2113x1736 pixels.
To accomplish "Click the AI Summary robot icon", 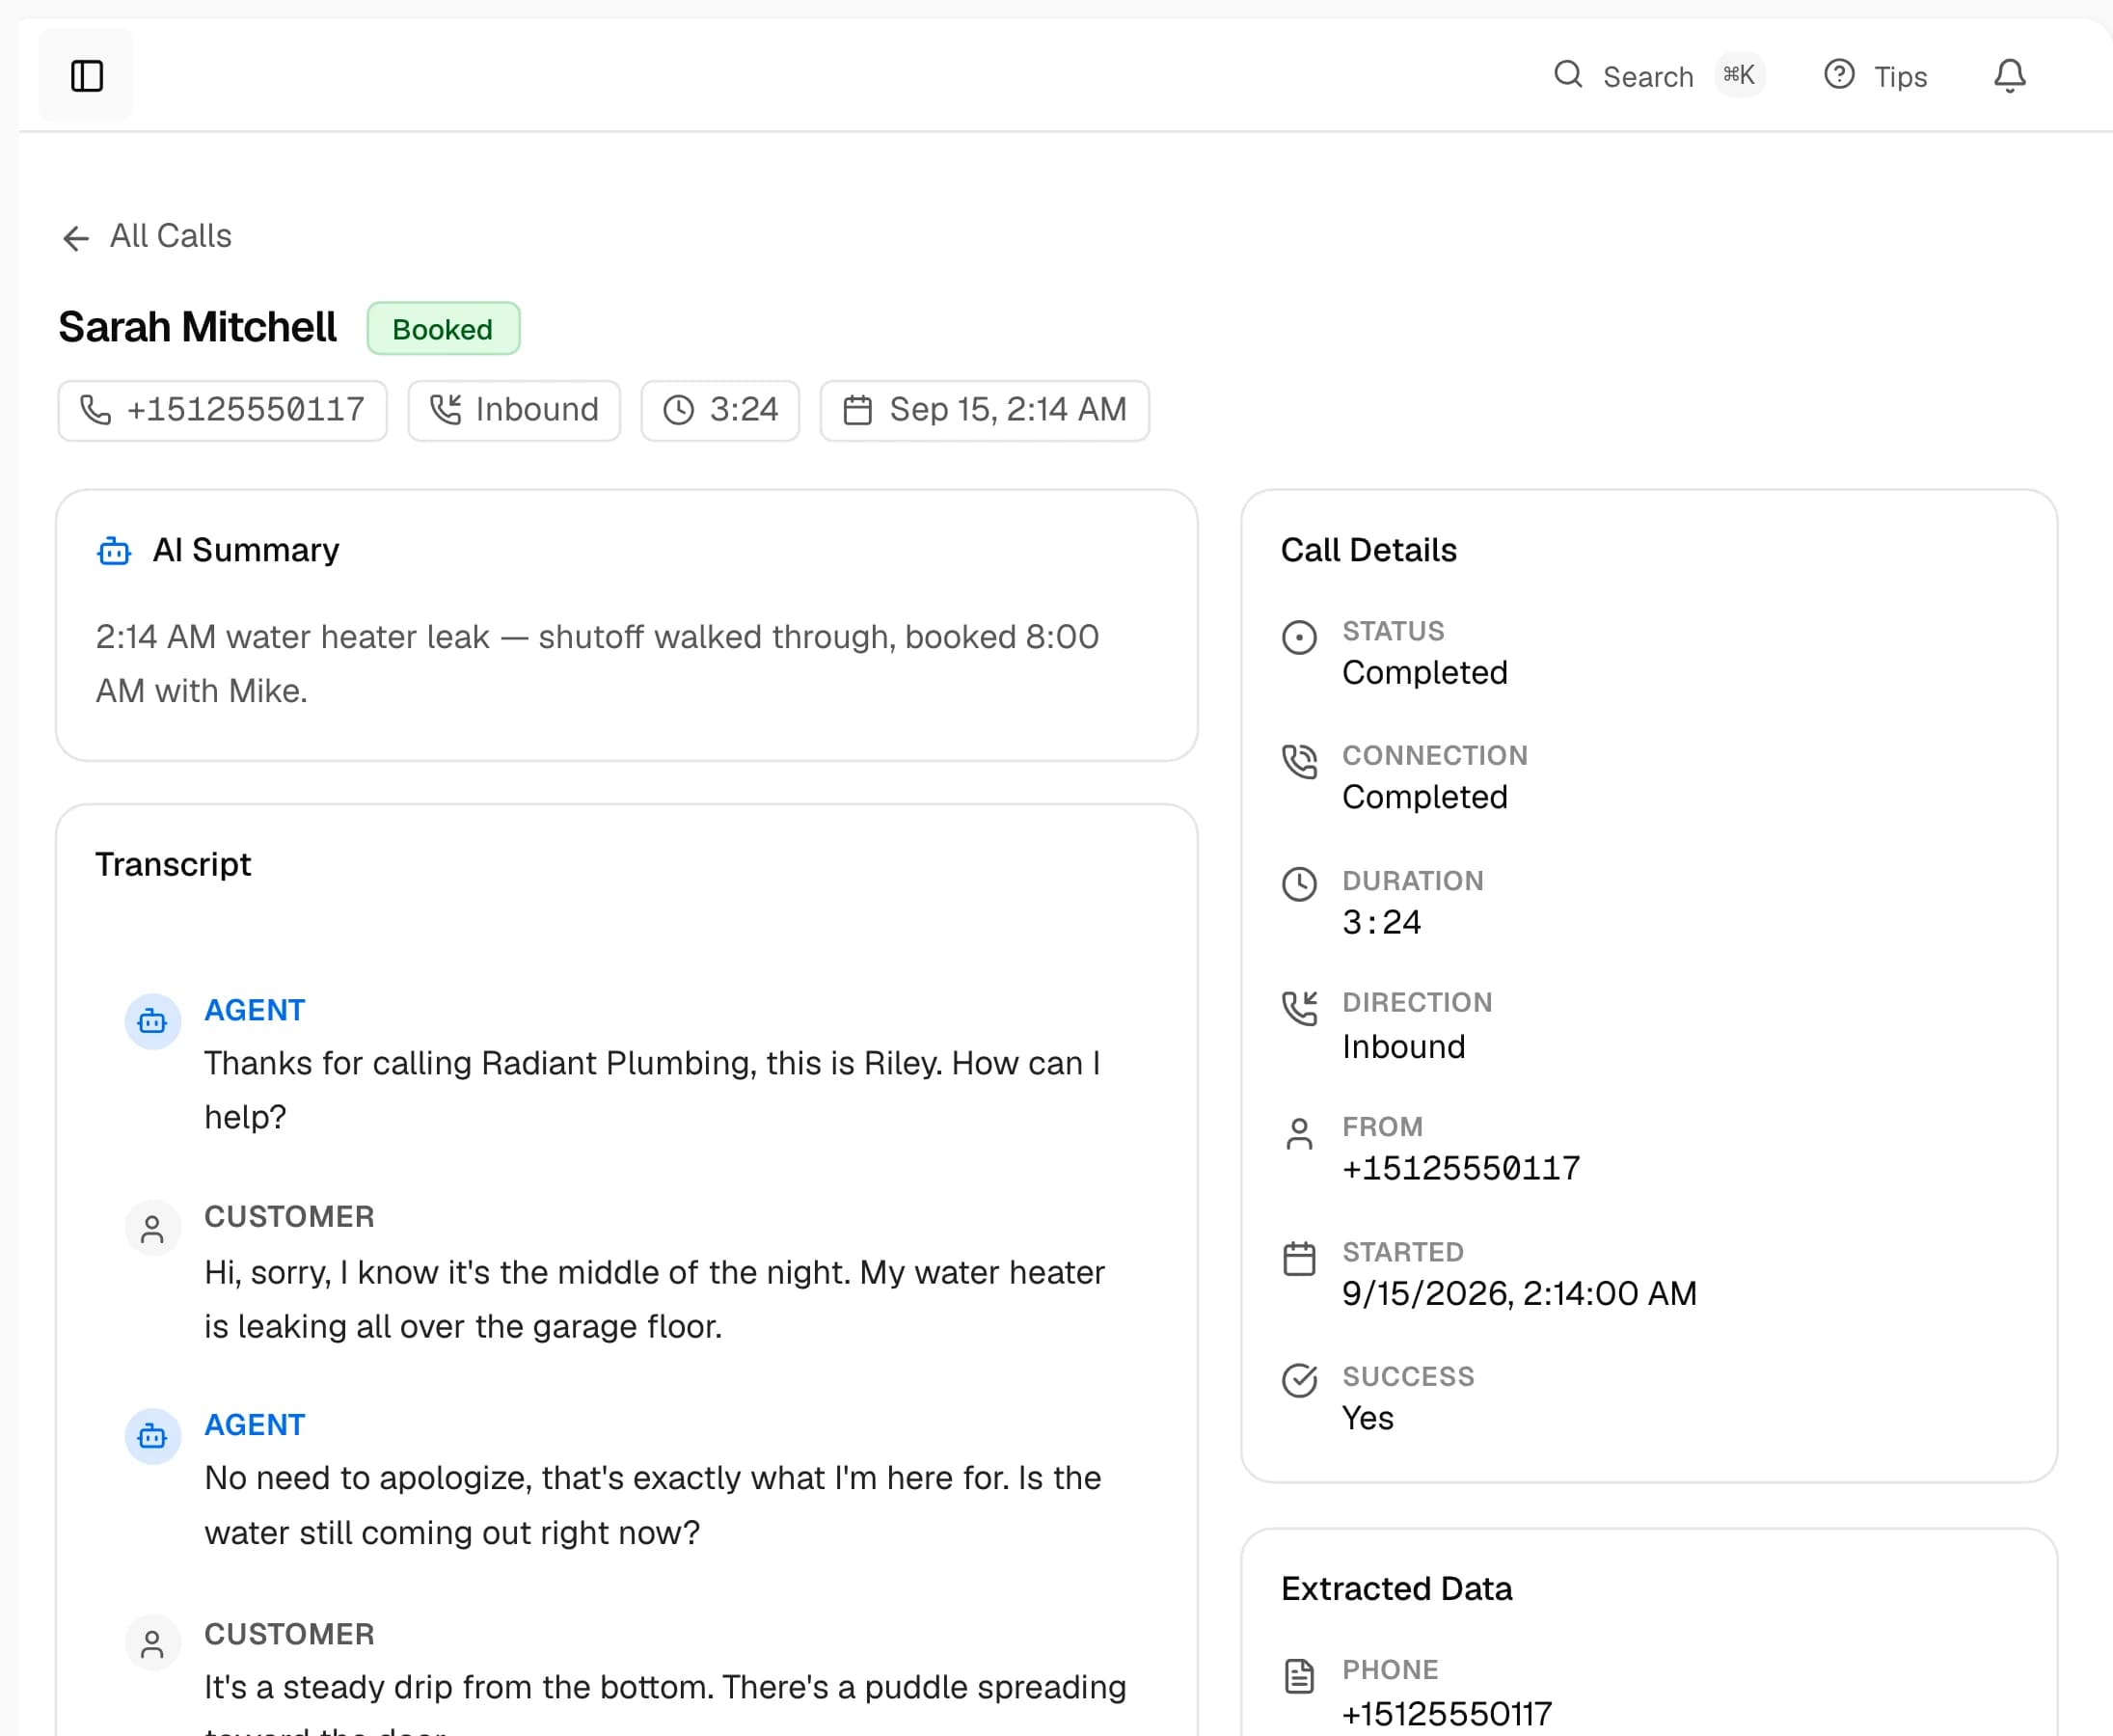I will 114,551.
